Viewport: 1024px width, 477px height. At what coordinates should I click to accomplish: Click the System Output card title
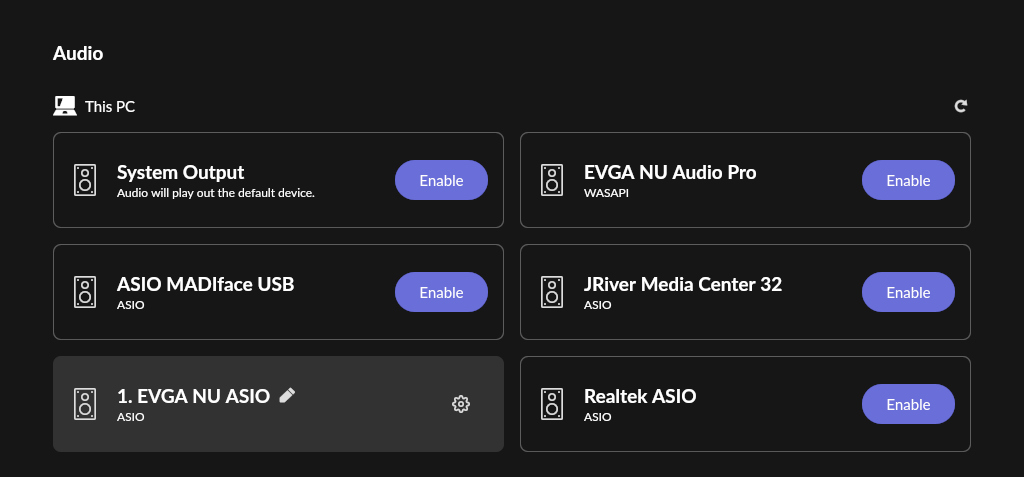[x=180, y=173]
